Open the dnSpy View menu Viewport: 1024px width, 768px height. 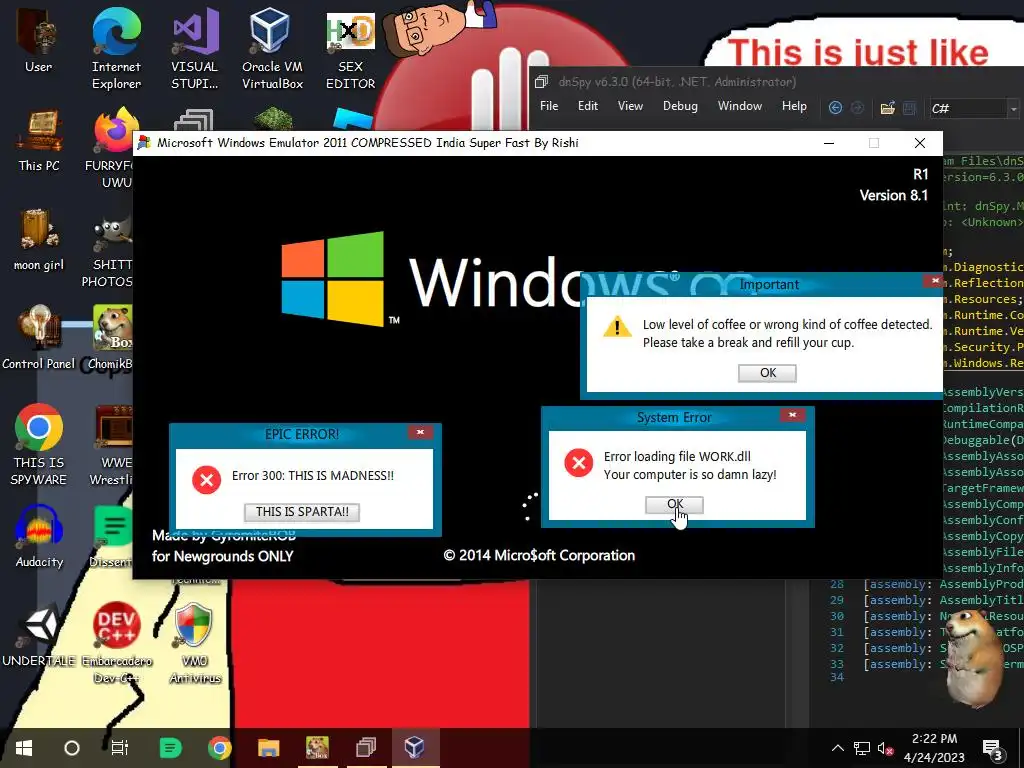point(630,106)
